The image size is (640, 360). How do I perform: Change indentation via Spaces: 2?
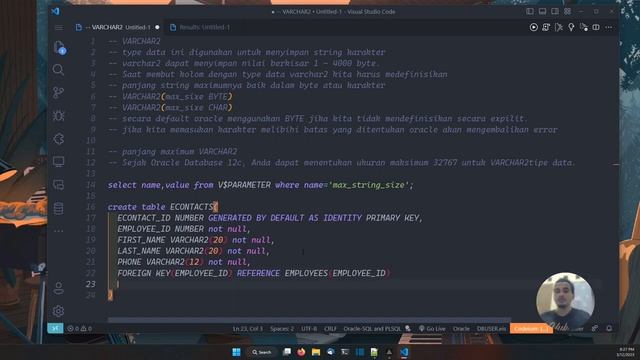tap(282, 328)
